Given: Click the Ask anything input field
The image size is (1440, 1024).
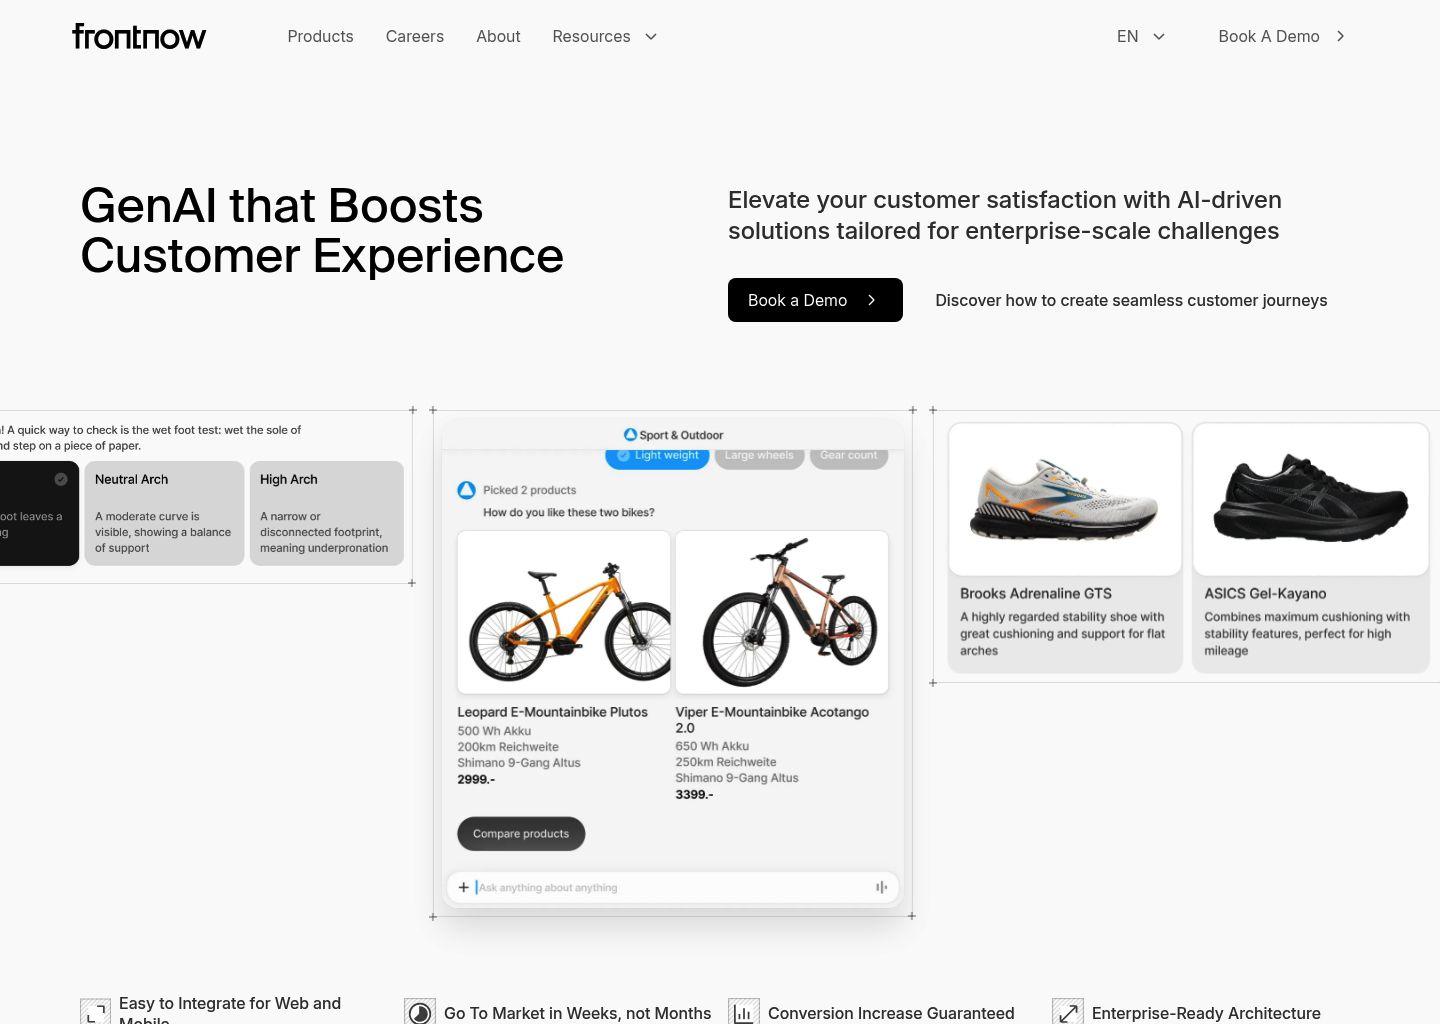Looking at the screenshot, I should click(x=672, y=887).
